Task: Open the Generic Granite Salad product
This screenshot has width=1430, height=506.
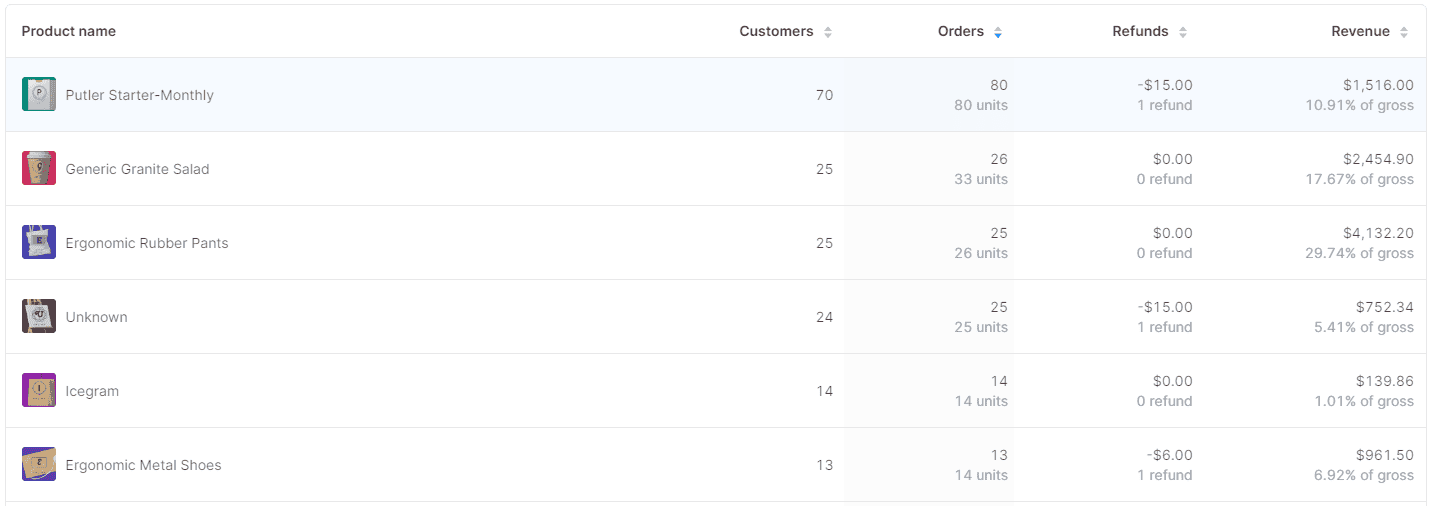Action: pos(138,169)
